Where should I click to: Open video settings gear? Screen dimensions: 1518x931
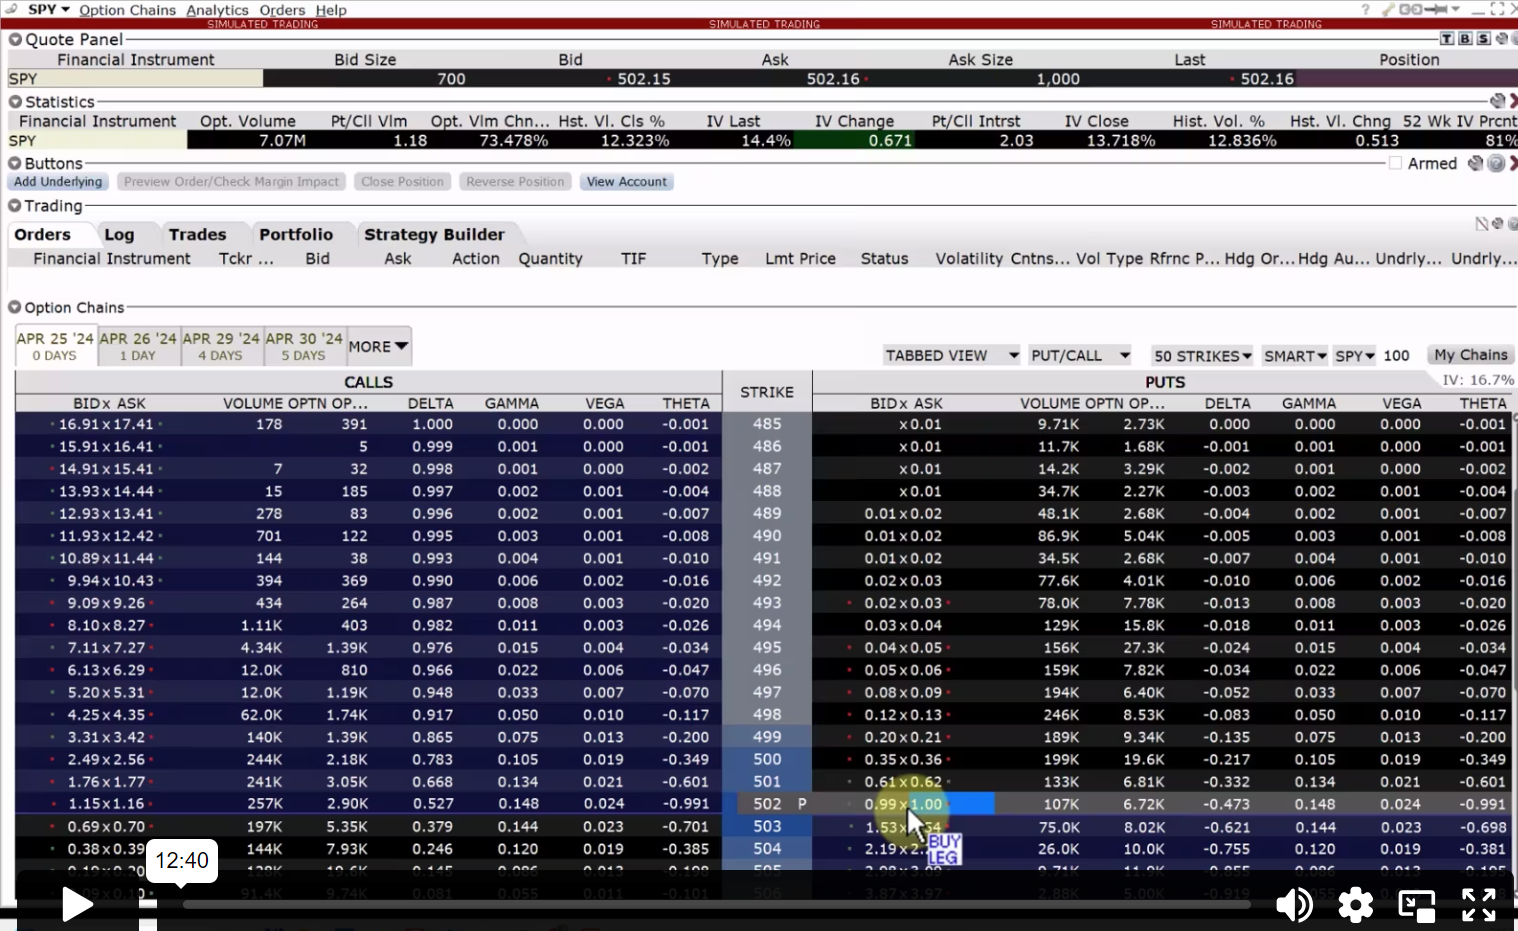point(1355,905)
